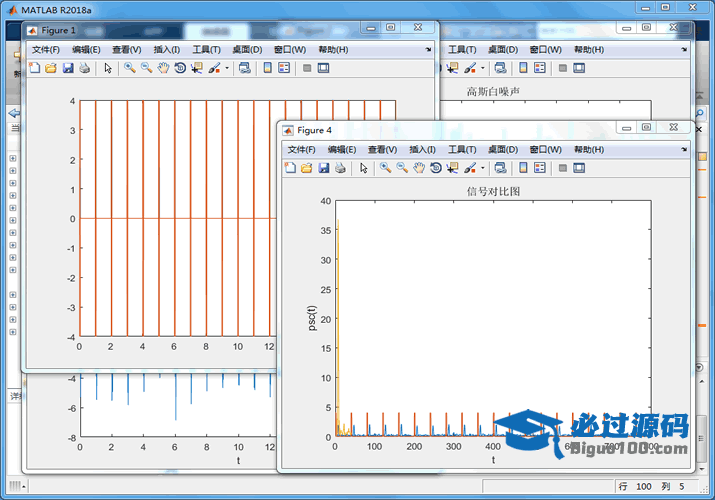Open 帮助(H) menu in Figure 1
This screenshot has width=715, height=500.
[x=333, y=50]
